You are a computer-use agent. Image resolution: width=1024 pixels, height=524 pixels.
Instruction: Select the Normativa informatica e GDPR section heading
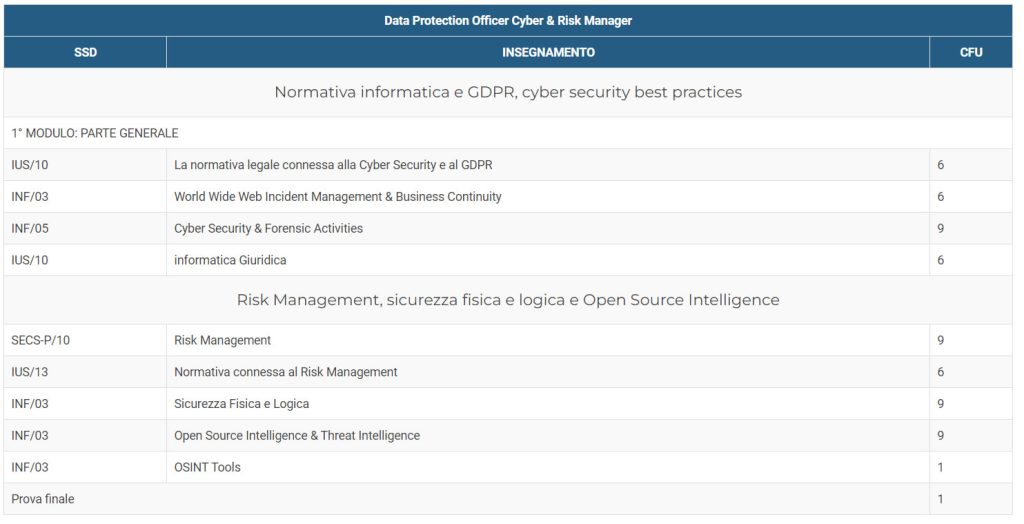508,92
